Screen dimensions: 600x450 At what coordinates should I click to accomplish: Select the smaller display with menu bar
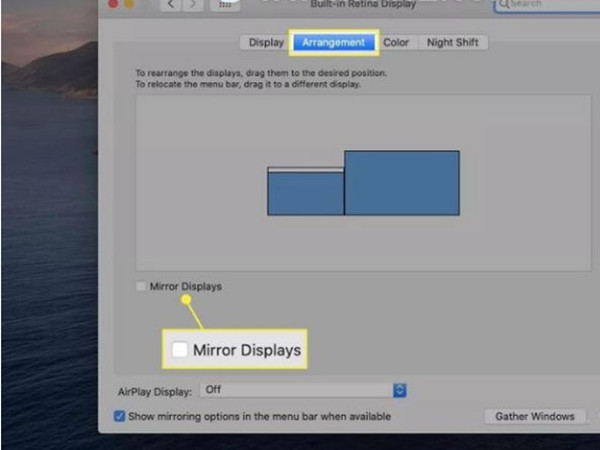click(x=306, y=191)
